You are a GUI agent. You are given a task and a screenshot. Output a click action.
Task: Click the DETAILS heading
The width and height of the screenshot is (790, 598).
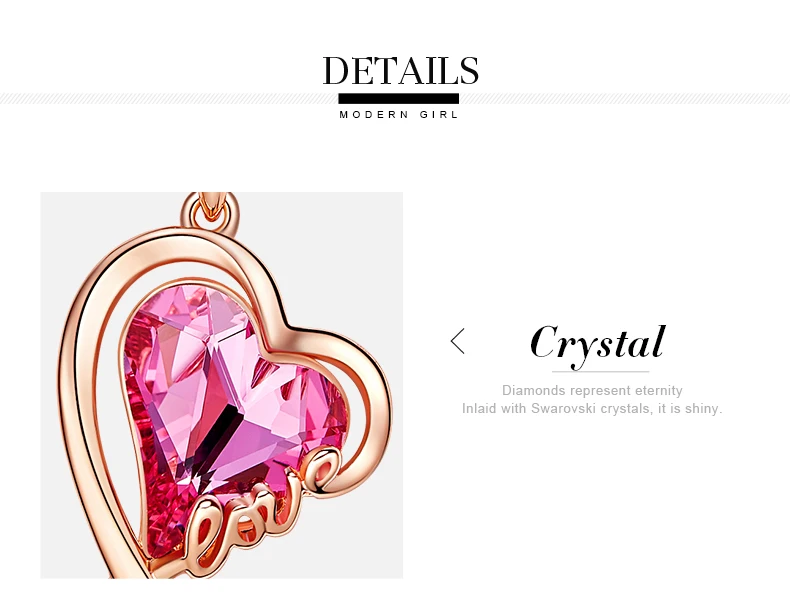[401, 71]
